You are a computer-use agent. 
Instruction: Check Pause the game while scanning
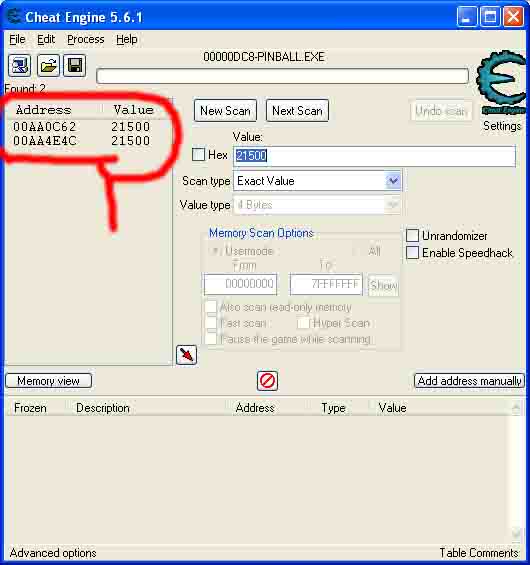(x=211, y=339)
